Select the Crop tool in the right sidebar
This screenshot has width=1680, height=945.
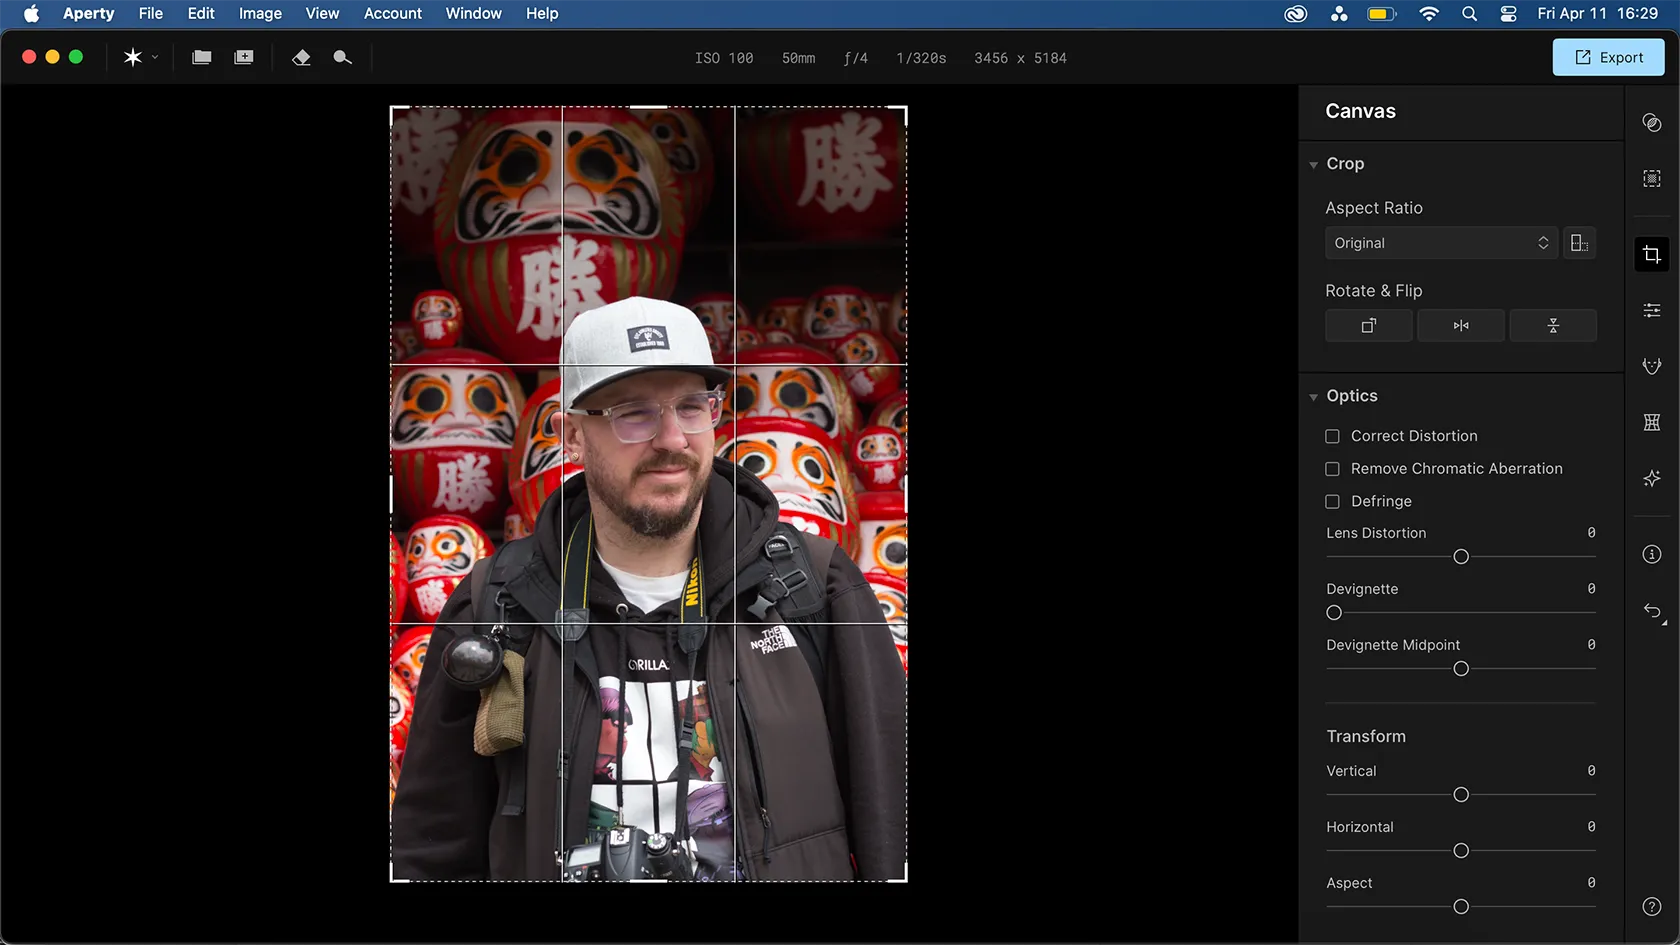pos(1652,254)
